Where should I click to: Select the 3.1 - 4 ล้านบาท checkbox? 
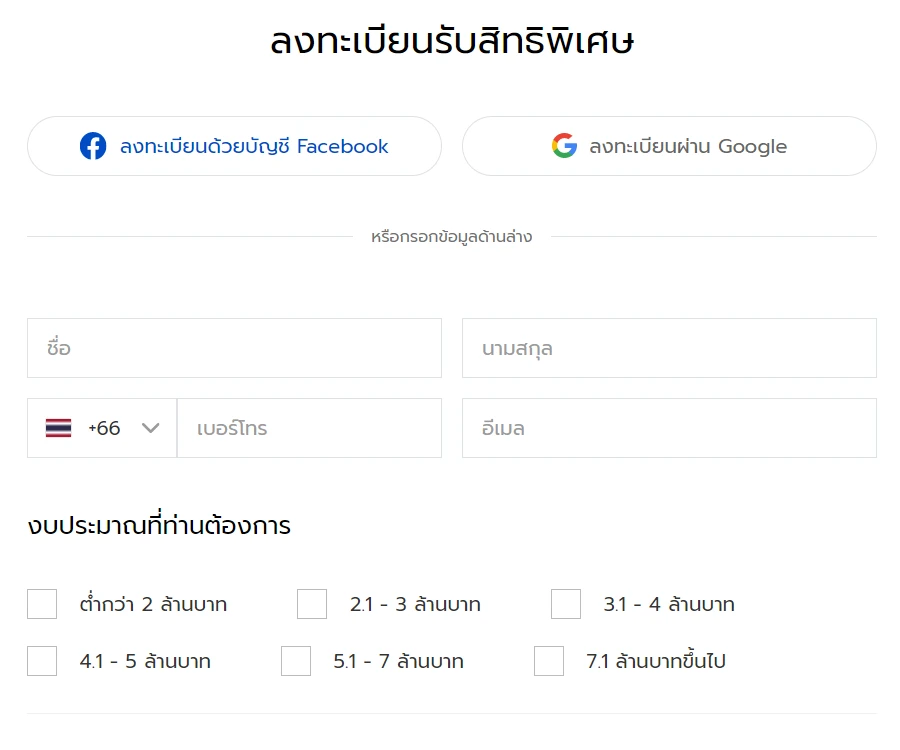pos(566,604)
